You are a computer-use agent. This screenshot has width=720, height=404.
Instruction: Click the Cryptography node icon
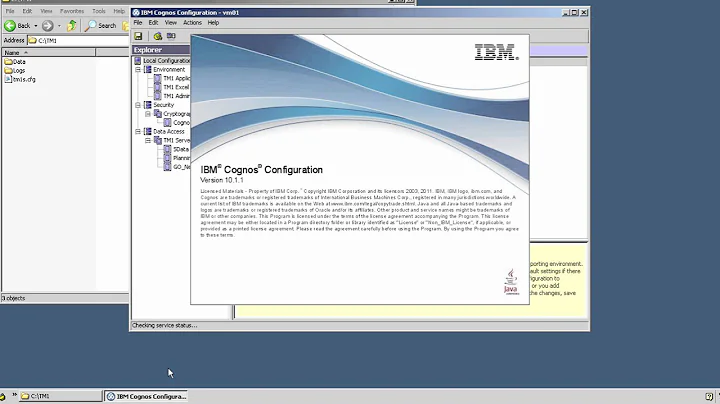tap(158, 113)
